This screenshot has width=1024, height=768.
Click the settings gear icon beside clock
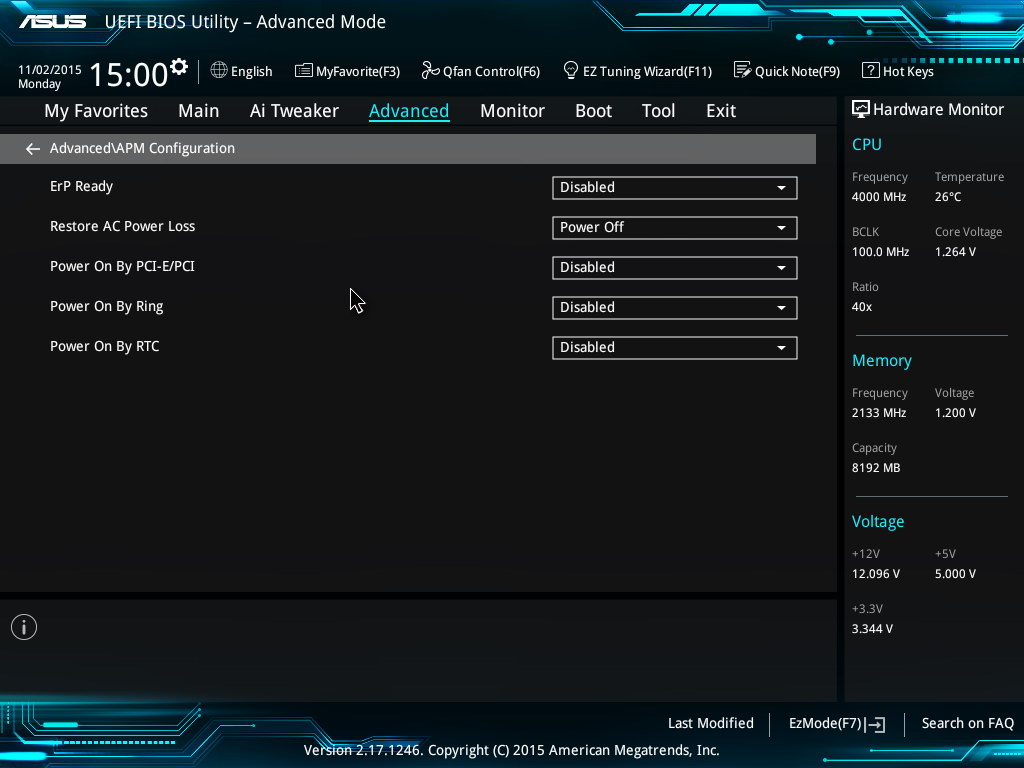point(179,67)
